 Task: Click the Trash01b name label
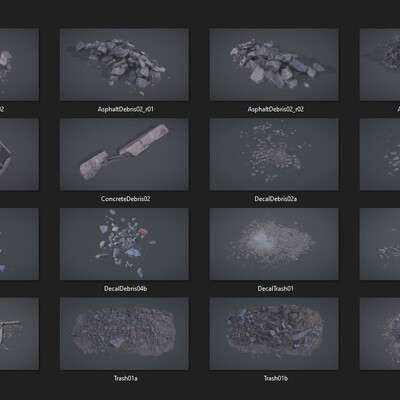[x=276, y=378]
